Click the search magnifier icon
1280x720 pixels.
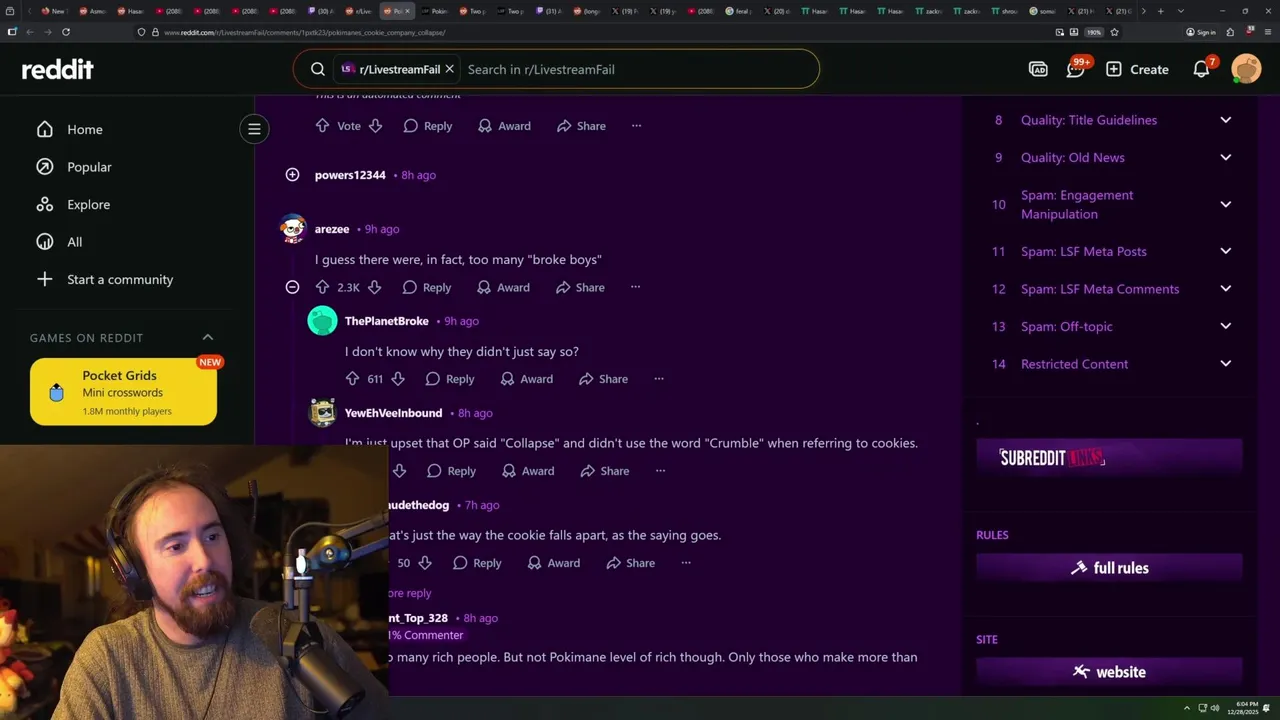(317, 69)
